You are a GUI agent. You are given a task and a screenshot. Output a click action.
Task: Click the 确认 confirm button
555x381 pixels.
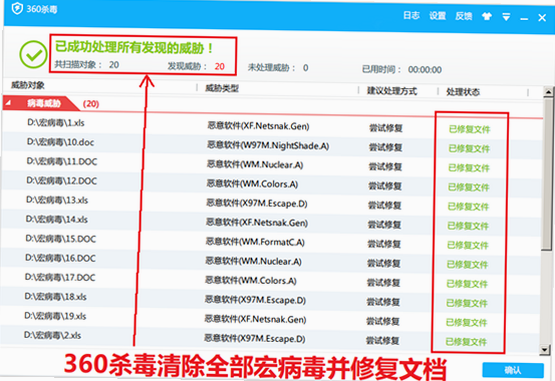513,370
